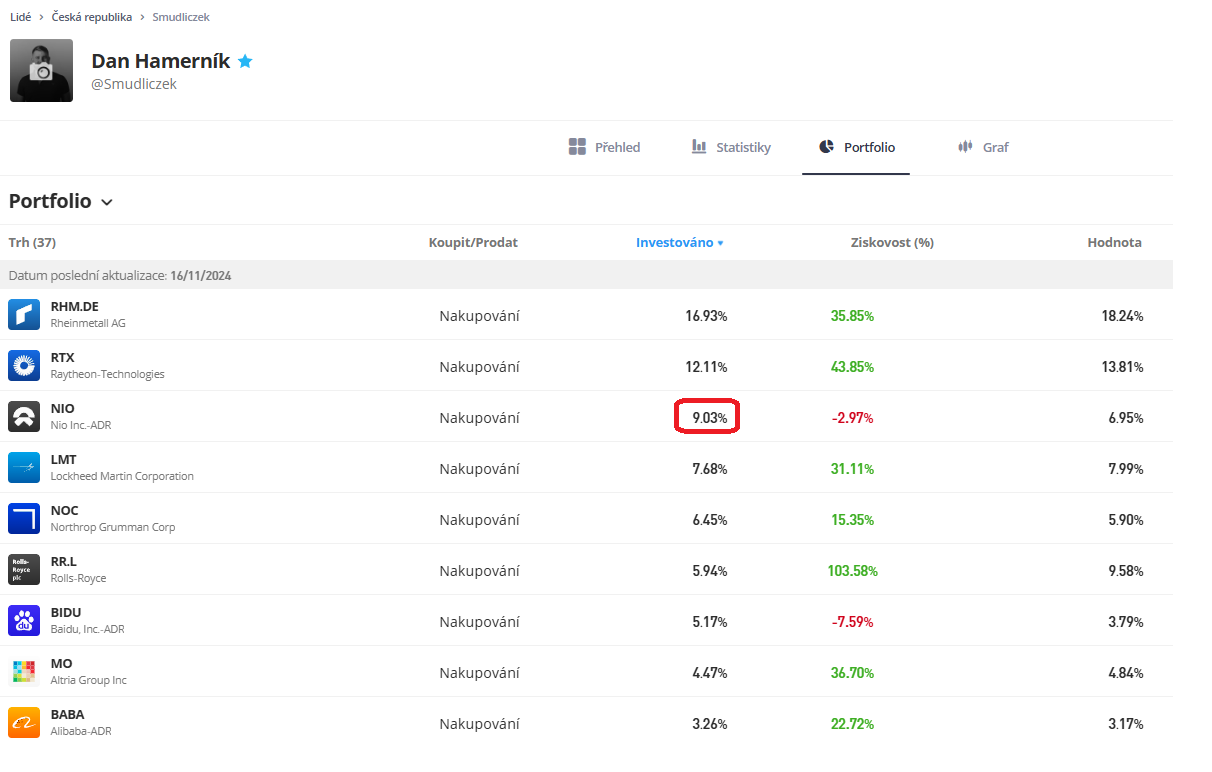Click the Northrop Grumman logo icon

pyautogui.click(x=24, y=518)
